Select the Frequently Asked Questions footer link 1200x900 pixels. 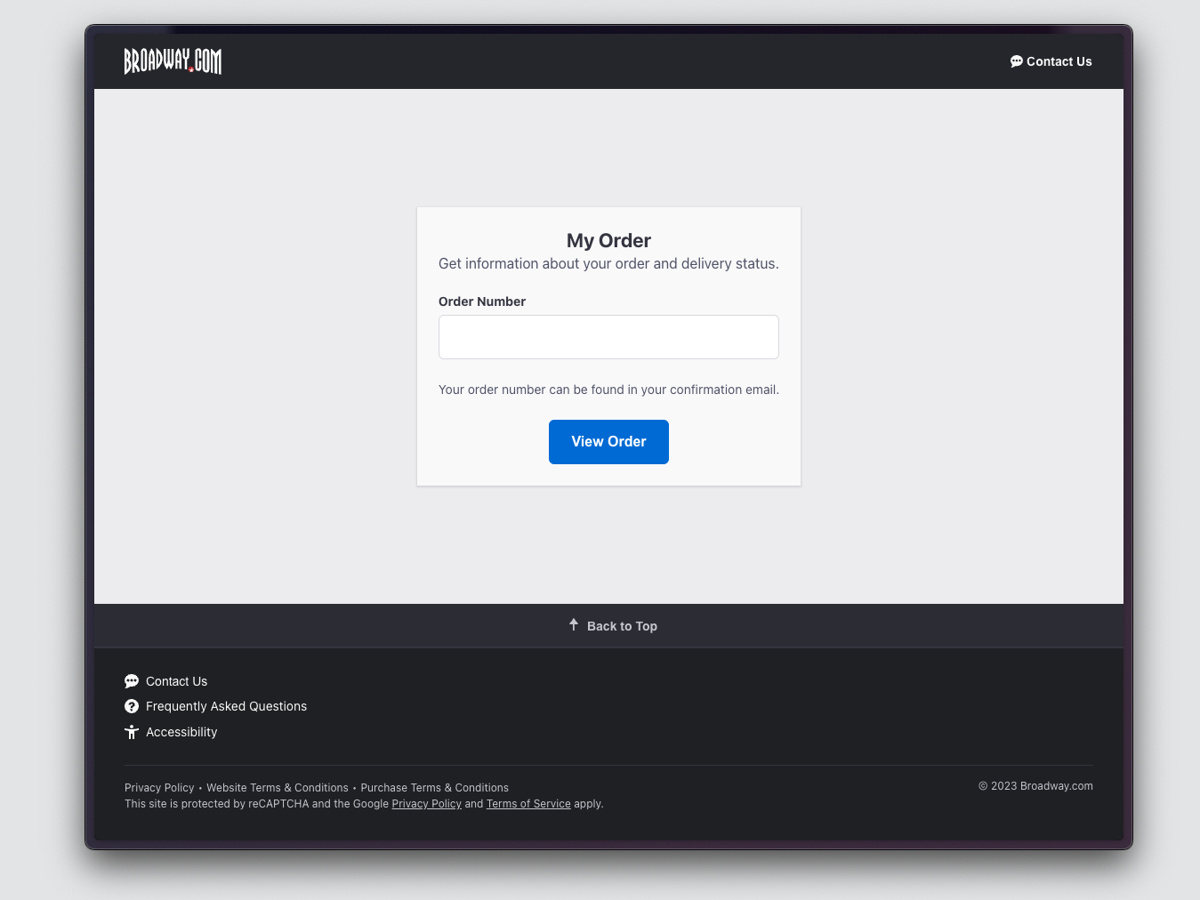[226, 706]
